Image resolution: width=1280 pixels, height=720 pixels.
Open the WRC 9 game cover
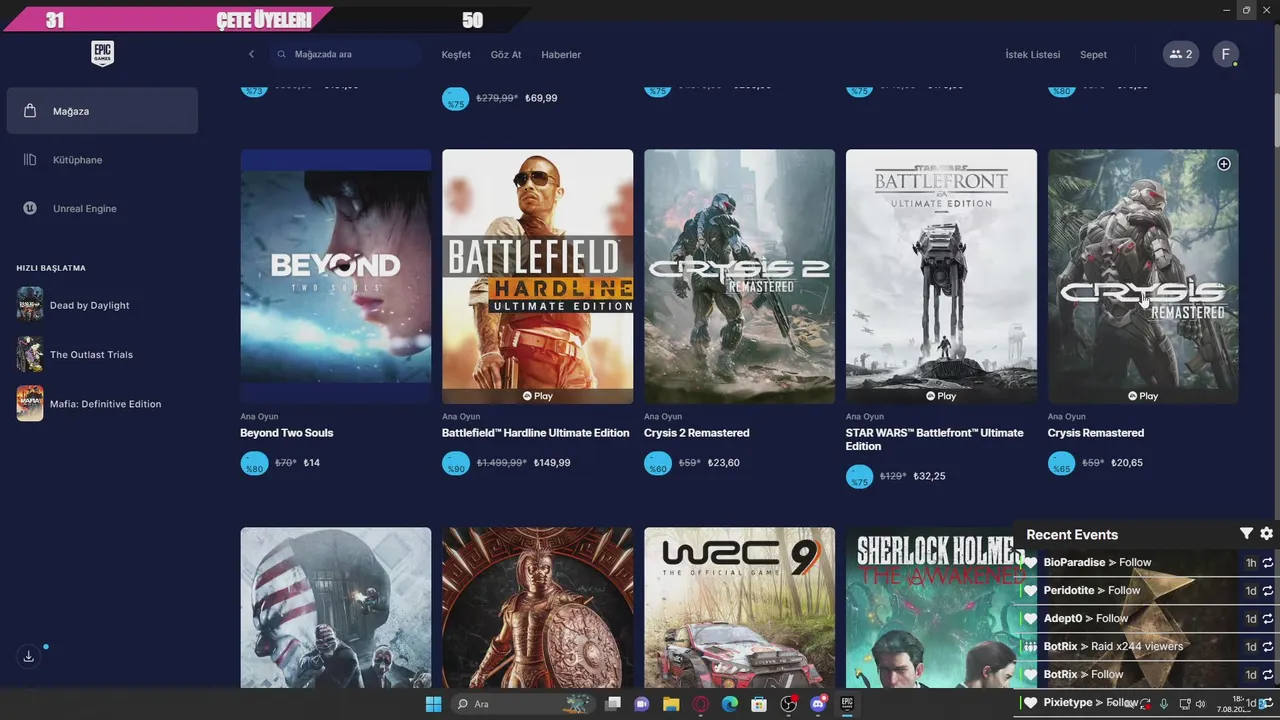(x=740, y=608)
